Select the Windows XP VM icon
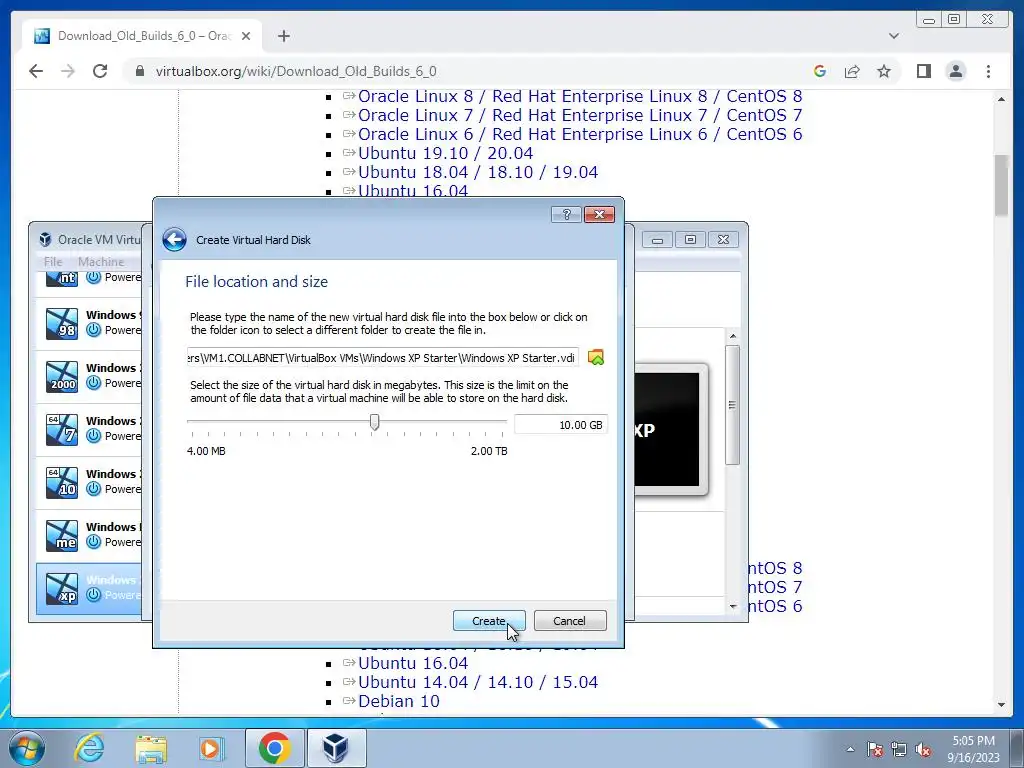This screenshot has height=768, width=1024. [x=62, y=588]
